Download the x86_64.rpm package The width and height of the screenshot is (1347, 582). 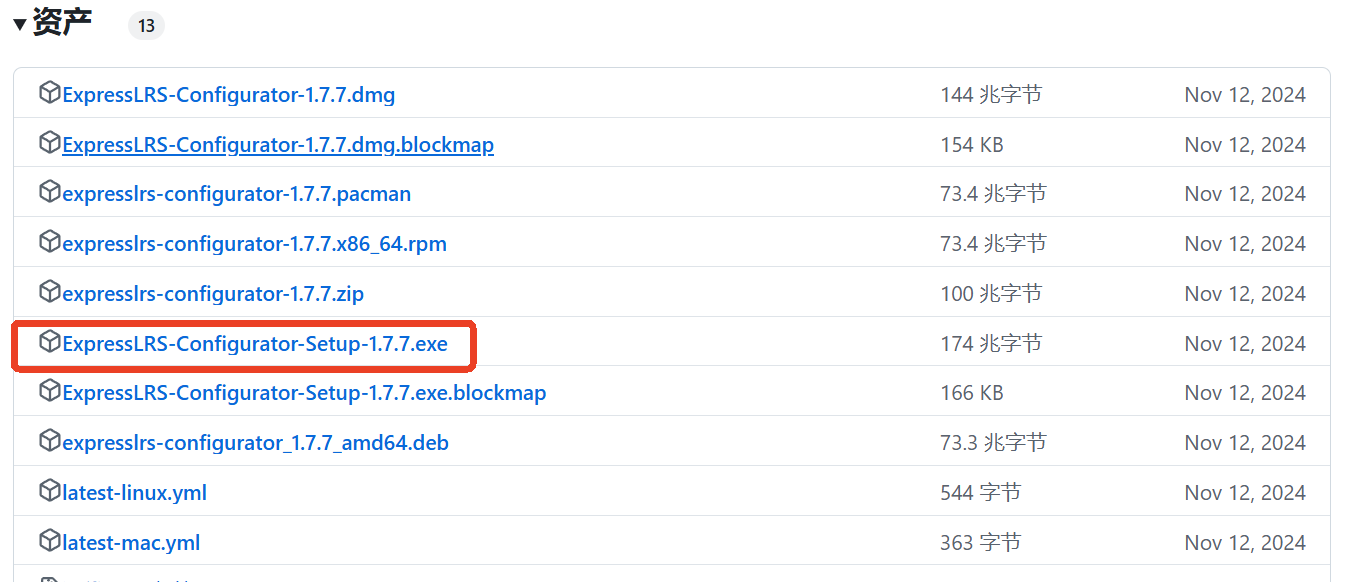point(254,244)
